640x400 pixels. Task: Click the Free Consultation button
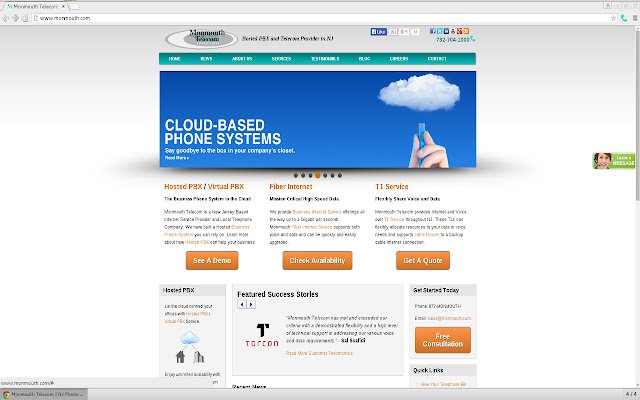tap(443, 340)
